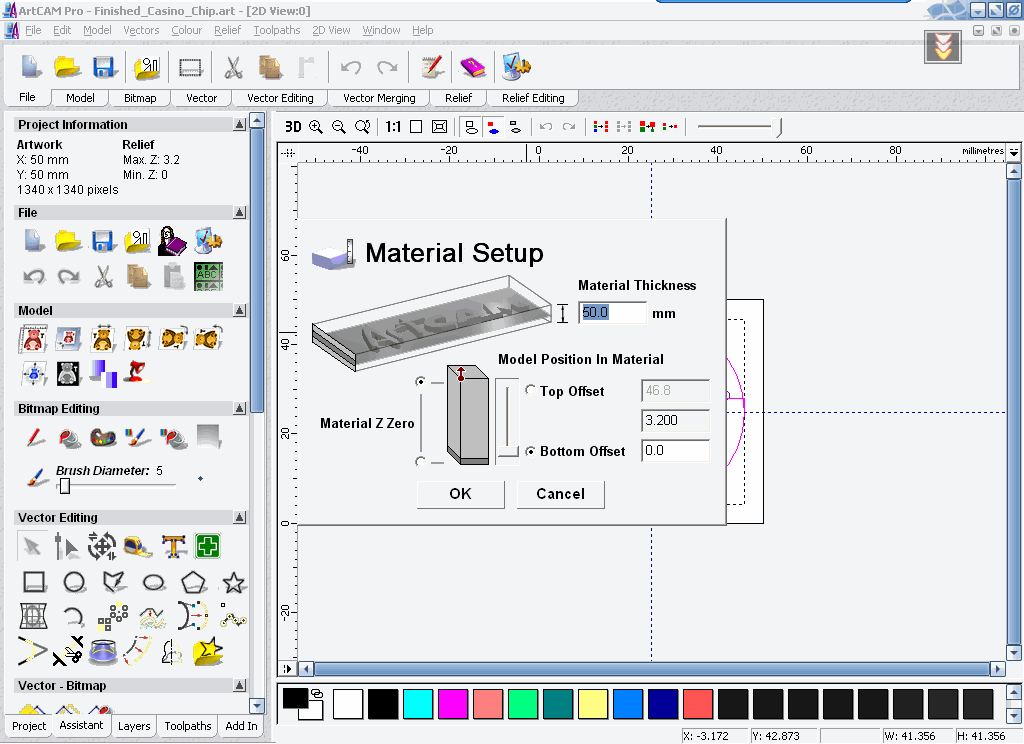This screenshot has height=744, width=1024.
Task: Switch to the Toolpaths tab at panel bottom
Action: 187,726
